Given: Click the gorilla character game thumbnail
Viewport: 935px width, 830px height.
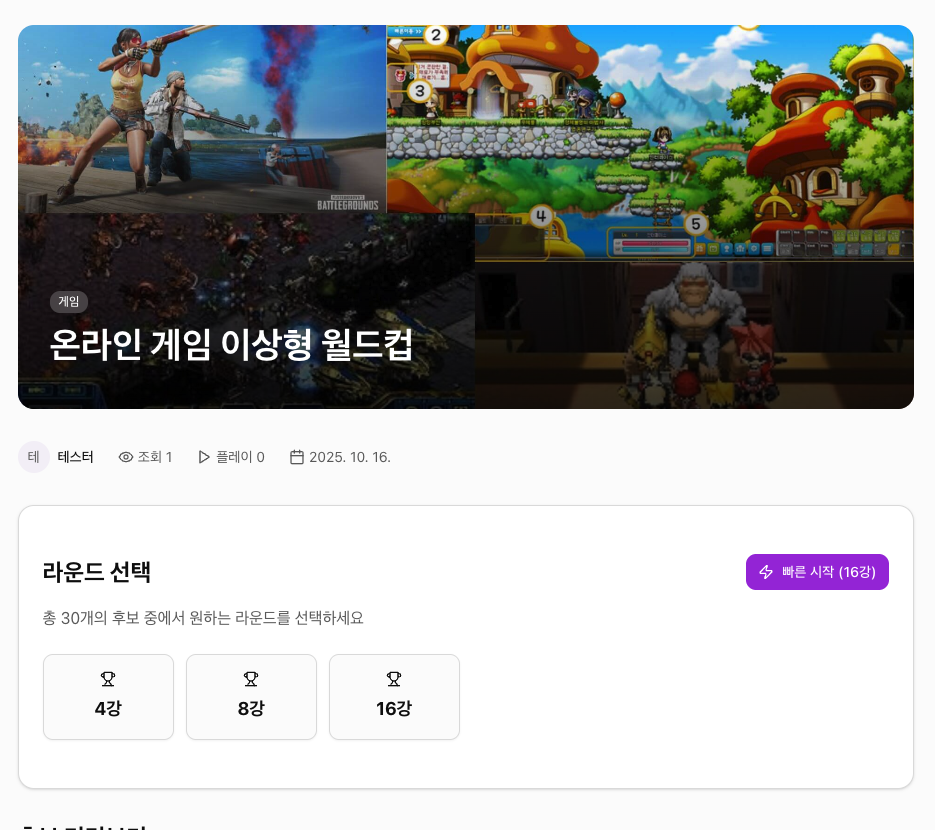Looking at the screenshot, I should click(x=695, y=334).
